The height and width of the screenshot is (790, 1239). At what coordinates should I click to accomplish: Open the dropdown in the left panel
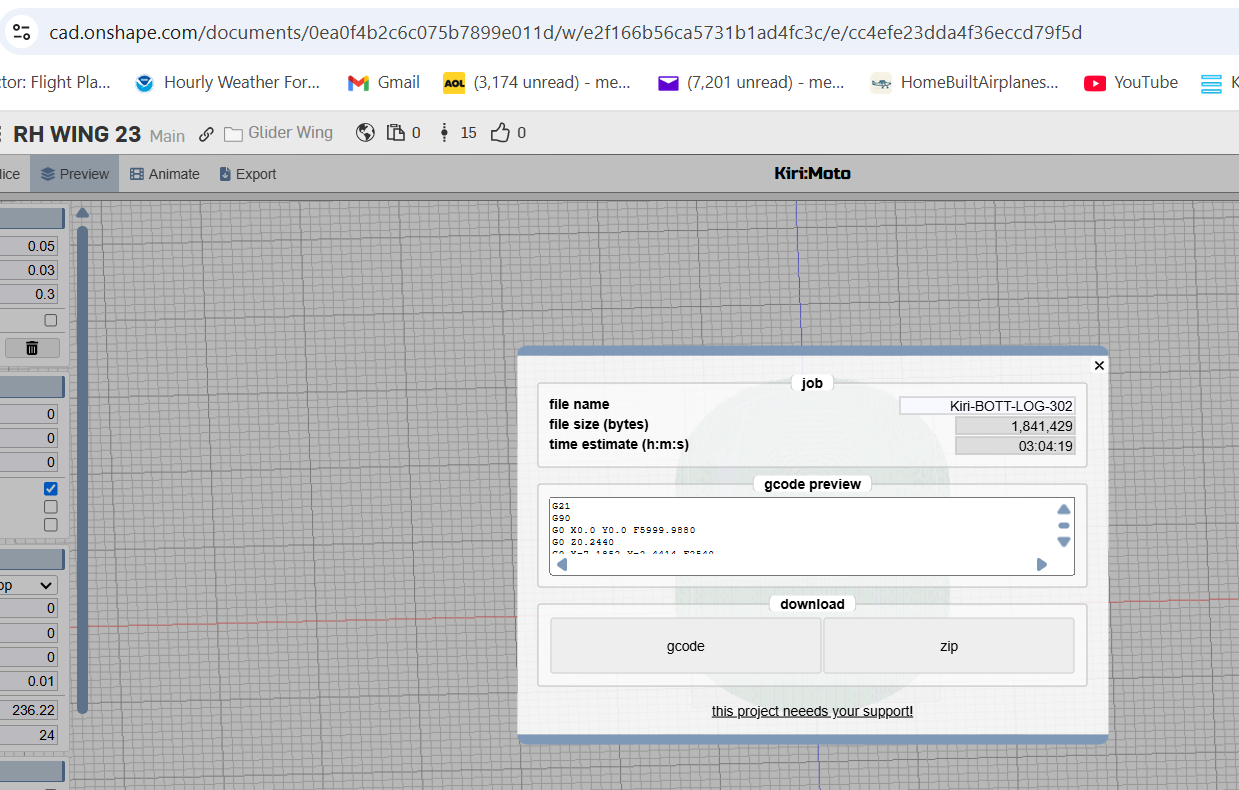28,585
